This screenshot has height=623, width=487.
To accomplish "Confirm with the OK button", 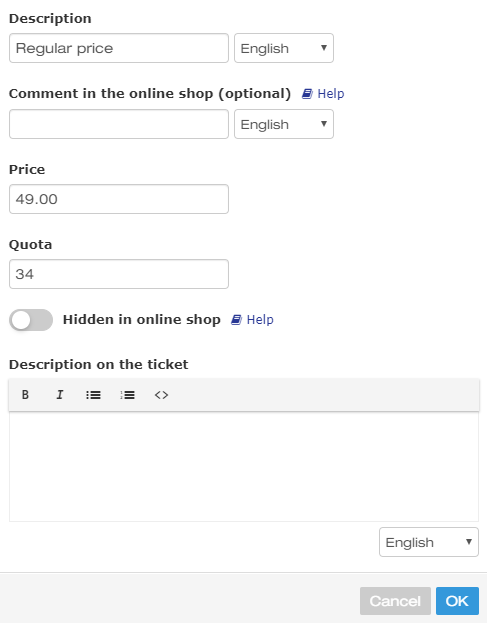I will pos(457,601).
